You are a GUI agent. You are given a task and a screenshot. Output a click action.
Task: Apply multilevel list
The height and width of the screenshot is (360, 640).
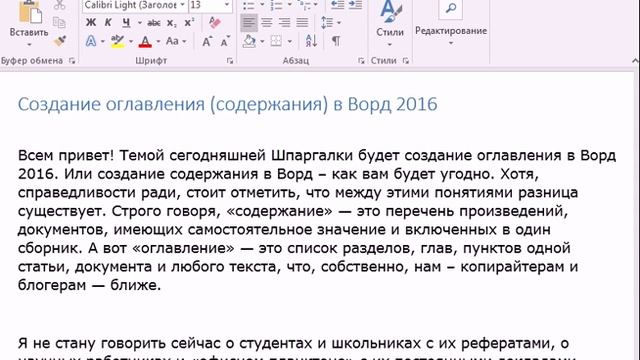tap(304, 5)
